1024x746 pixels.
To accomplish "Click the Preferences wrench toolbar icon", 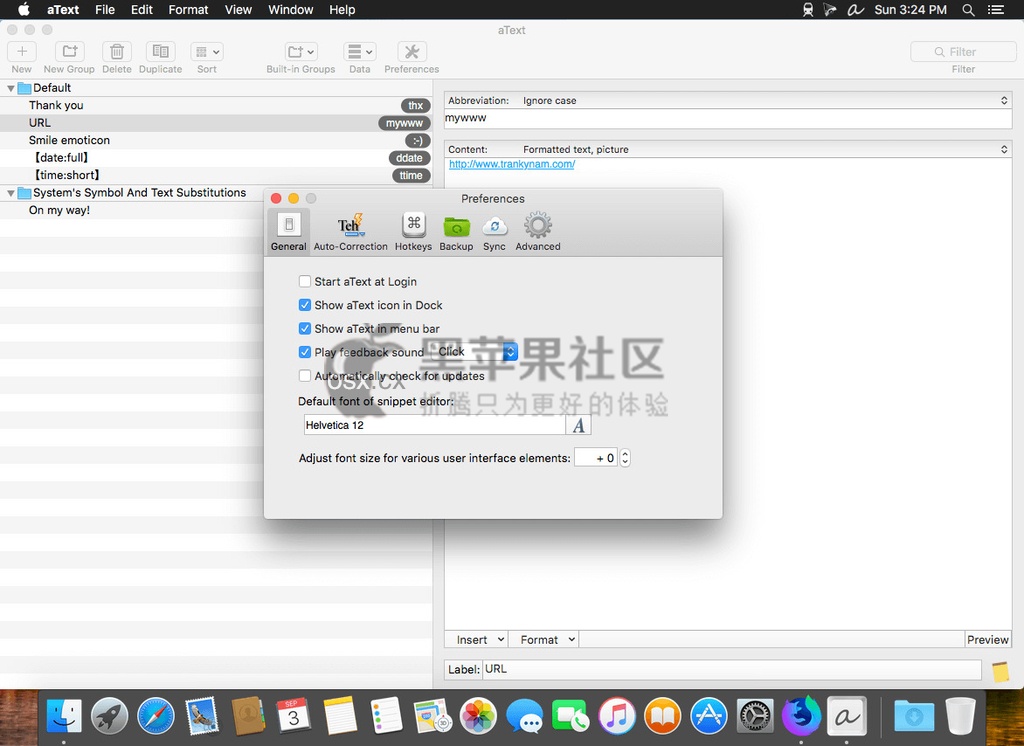I will (x=411, y=52).
